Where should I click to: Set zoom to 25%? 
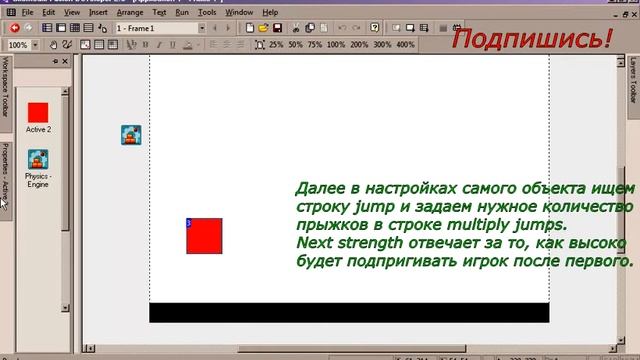coord(276,44)
